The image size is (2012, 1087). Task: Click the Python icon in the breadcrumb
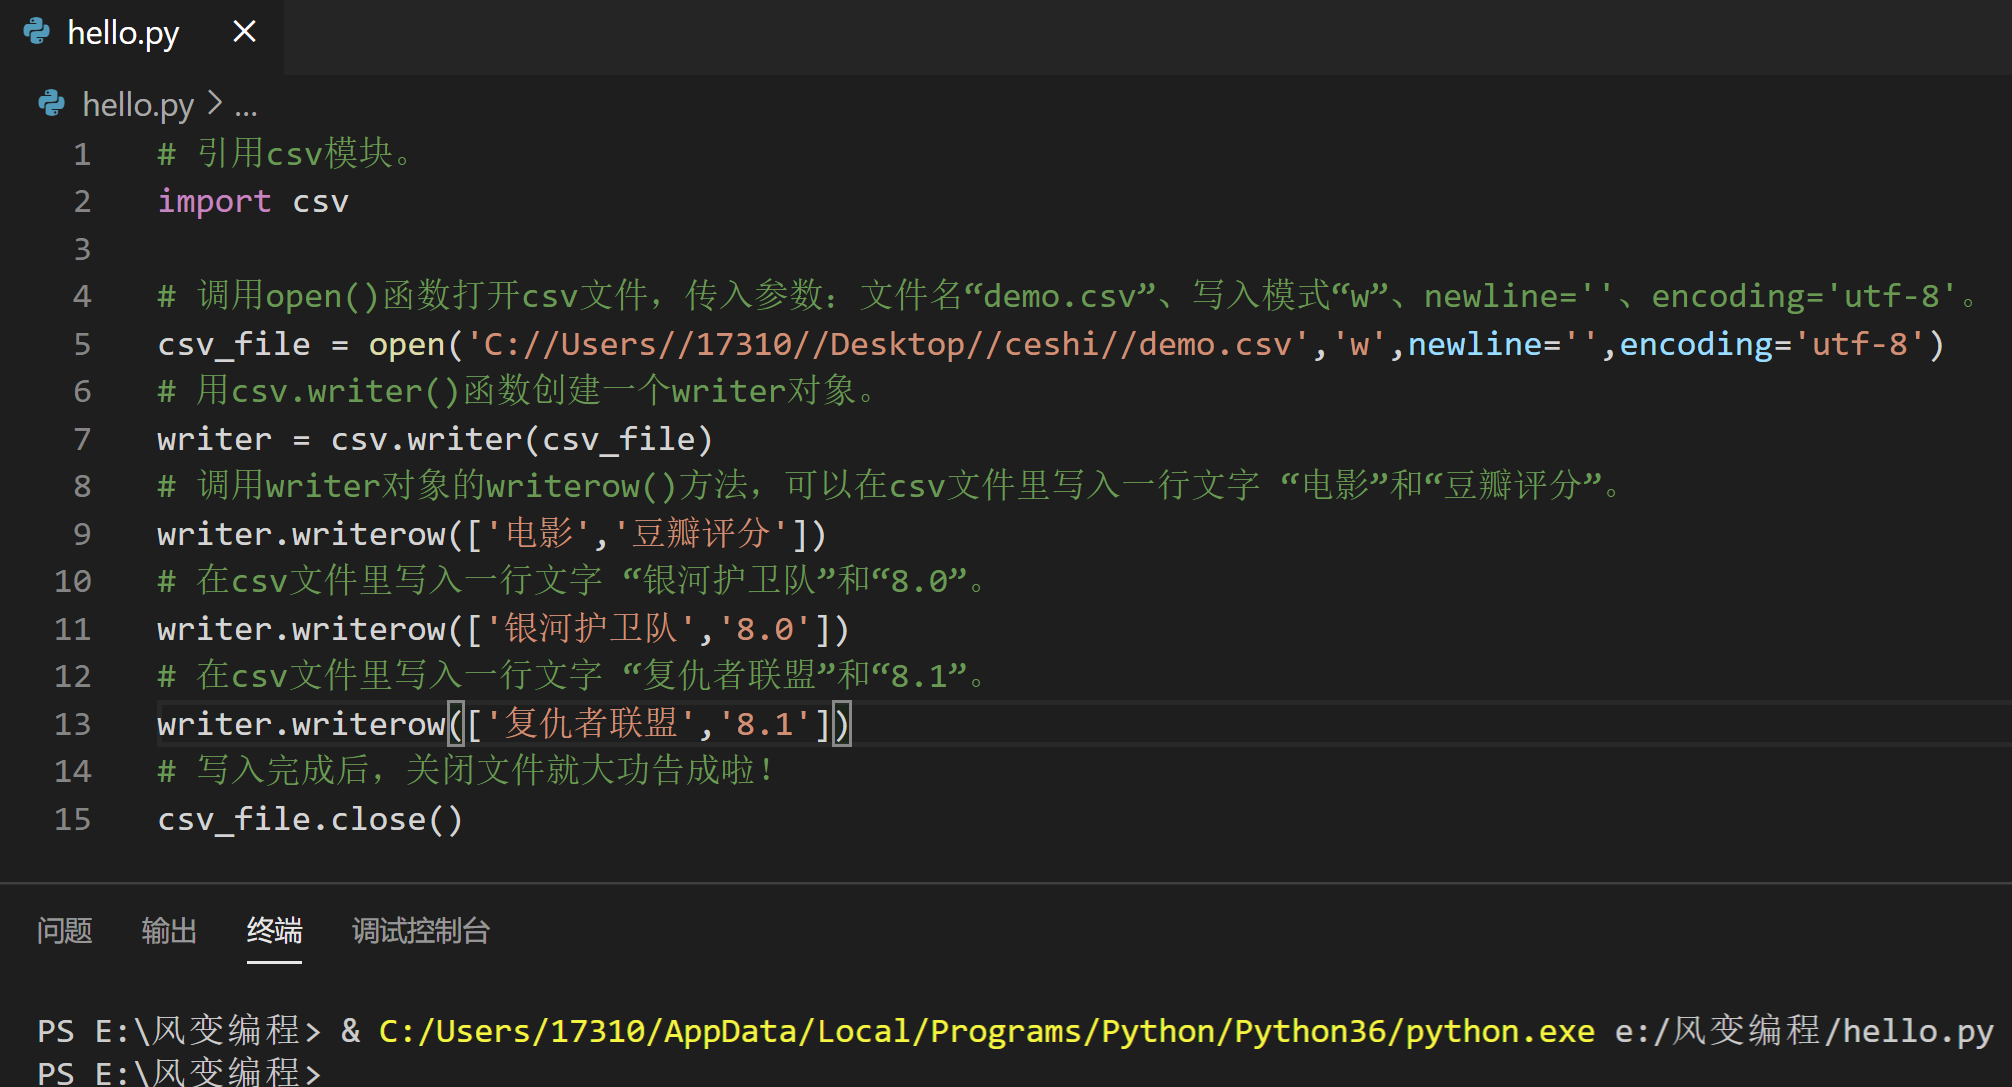click(x=51, y=103)
